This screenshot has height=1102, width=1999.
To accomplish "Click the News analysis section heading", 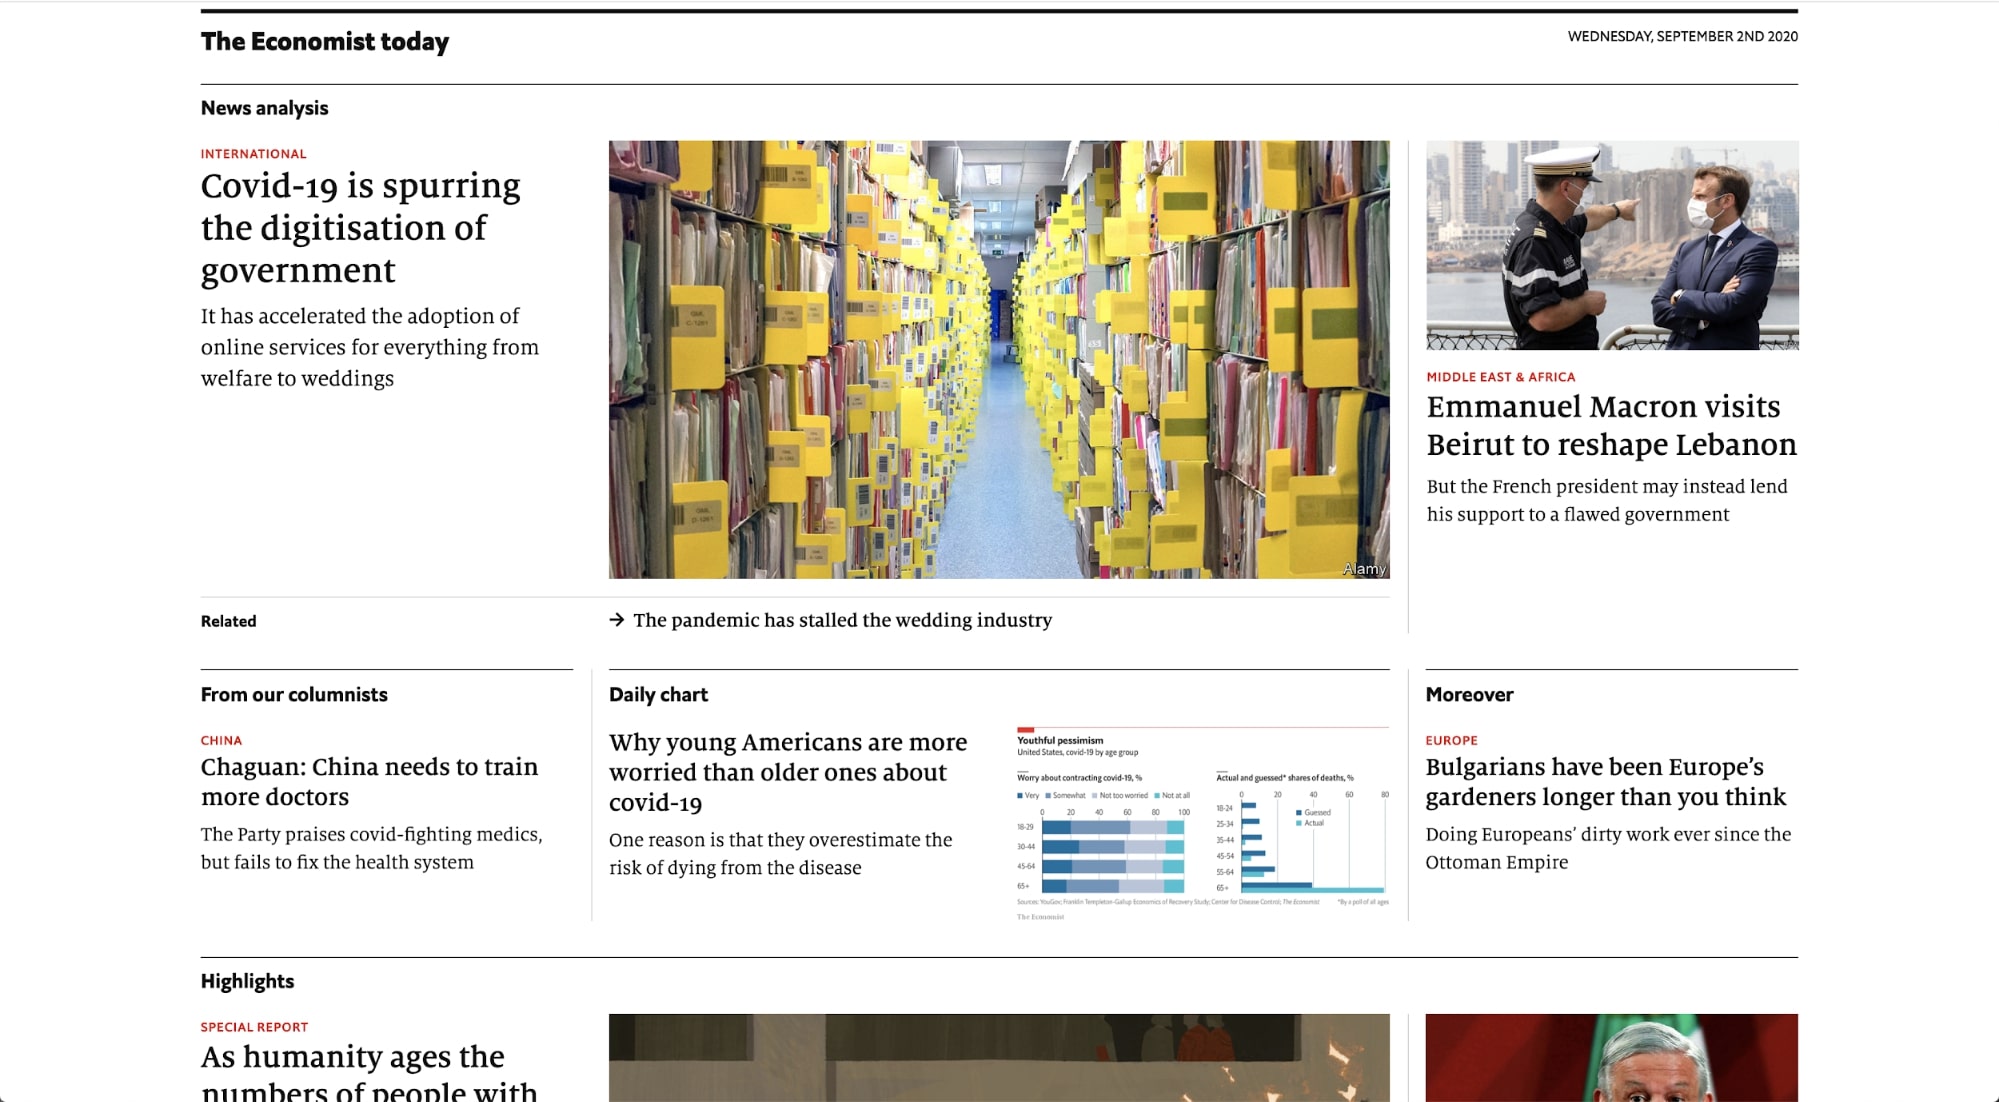I will (x=264, y=108).
